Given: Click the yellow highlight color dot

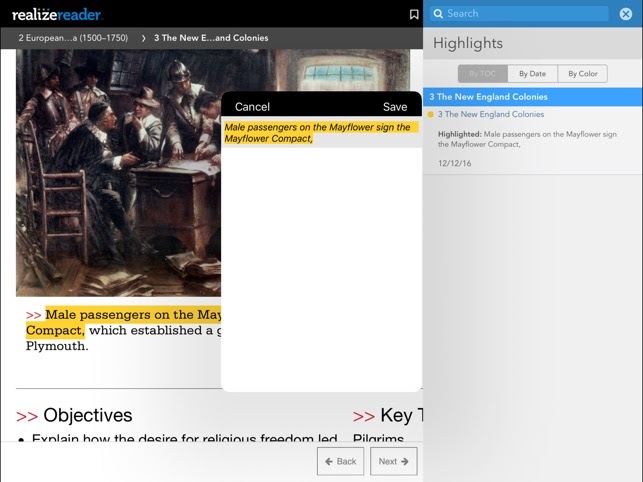Looking at the screenshot, I should [x=431, y=114].
